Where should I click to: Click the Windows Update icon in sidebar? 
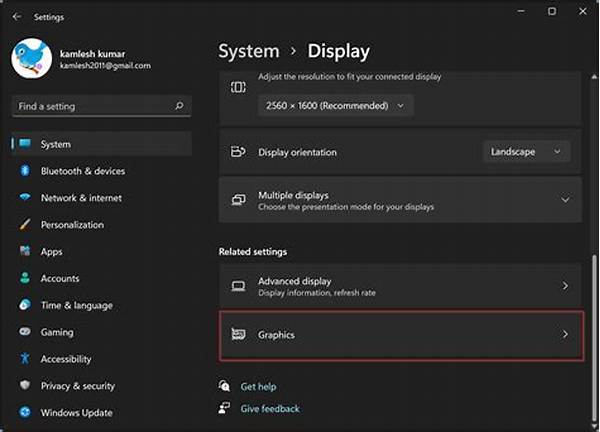(x=25, y=412)
